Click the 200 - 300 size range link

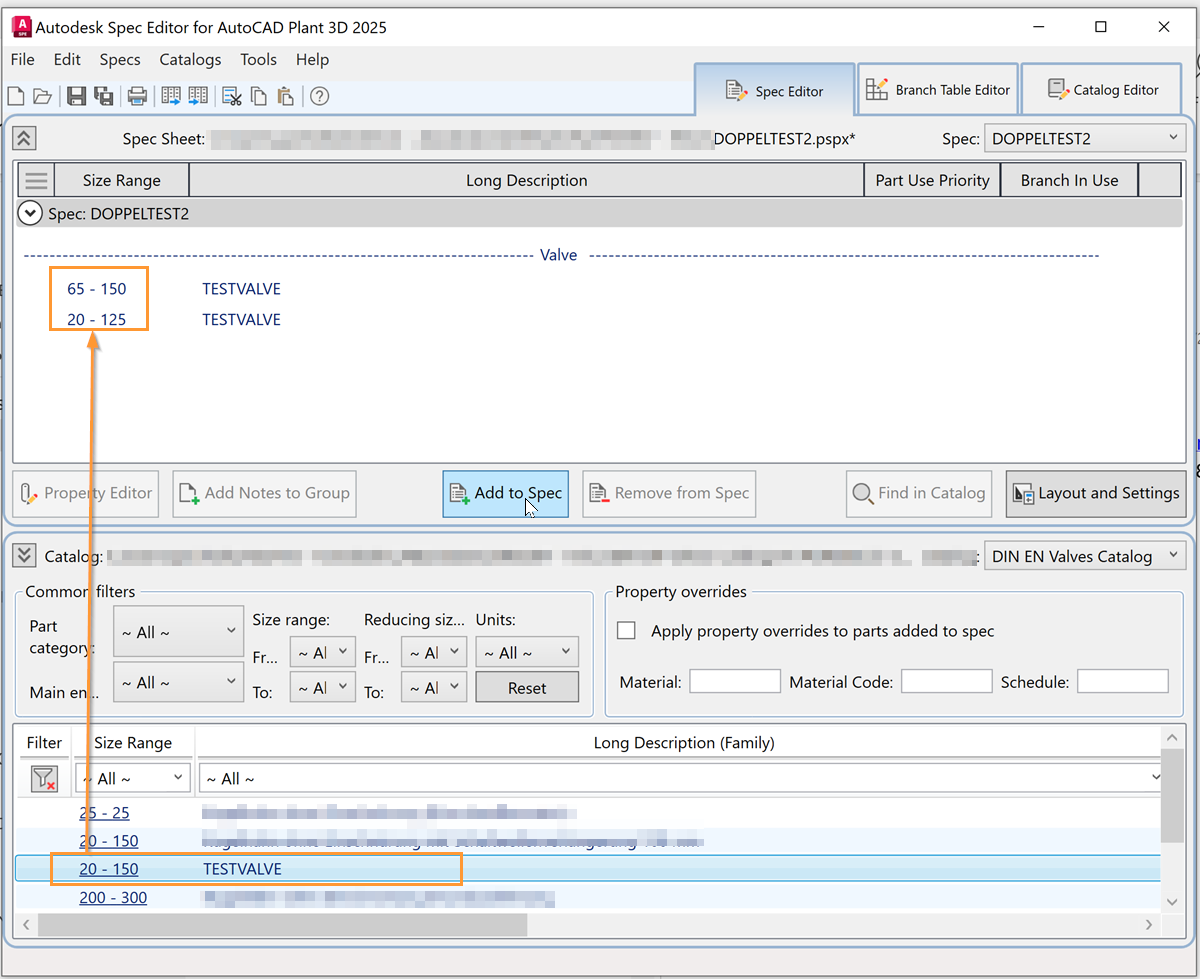point(113,898)
